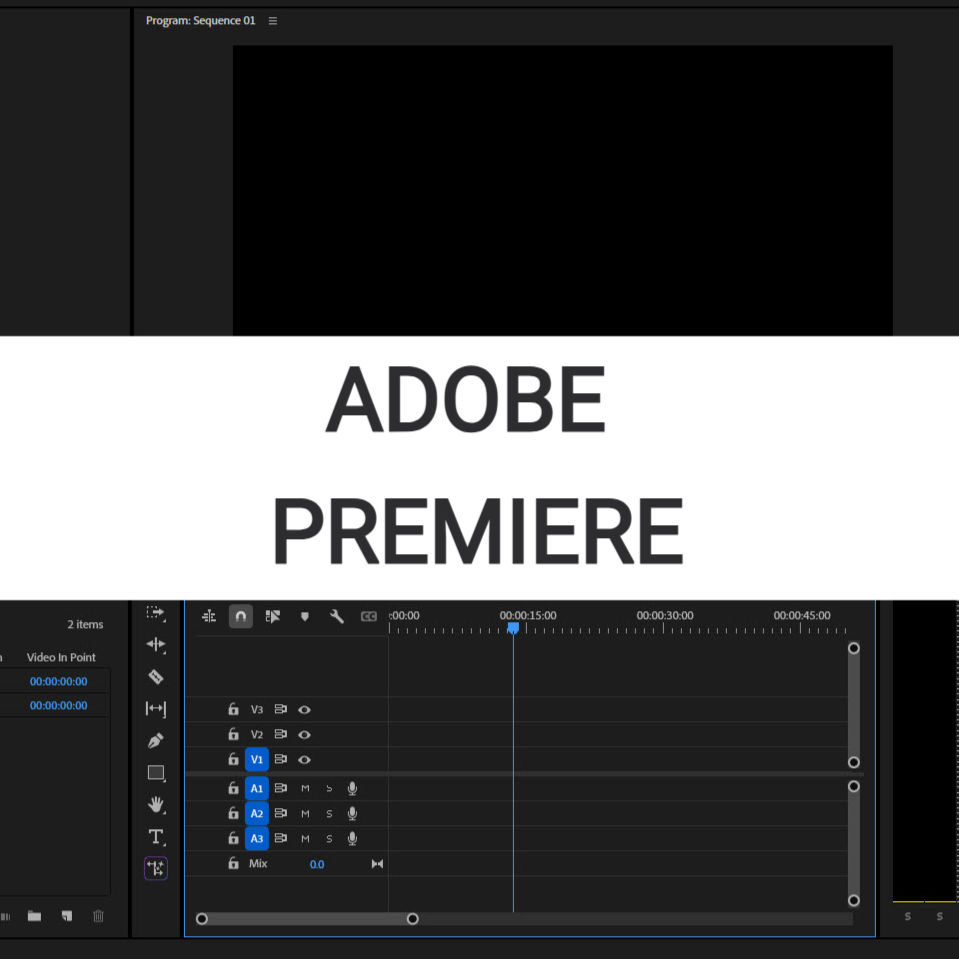This screenshot has width=959, height=959.
Task: Click the New Item icon
Action: coord(67,916)
